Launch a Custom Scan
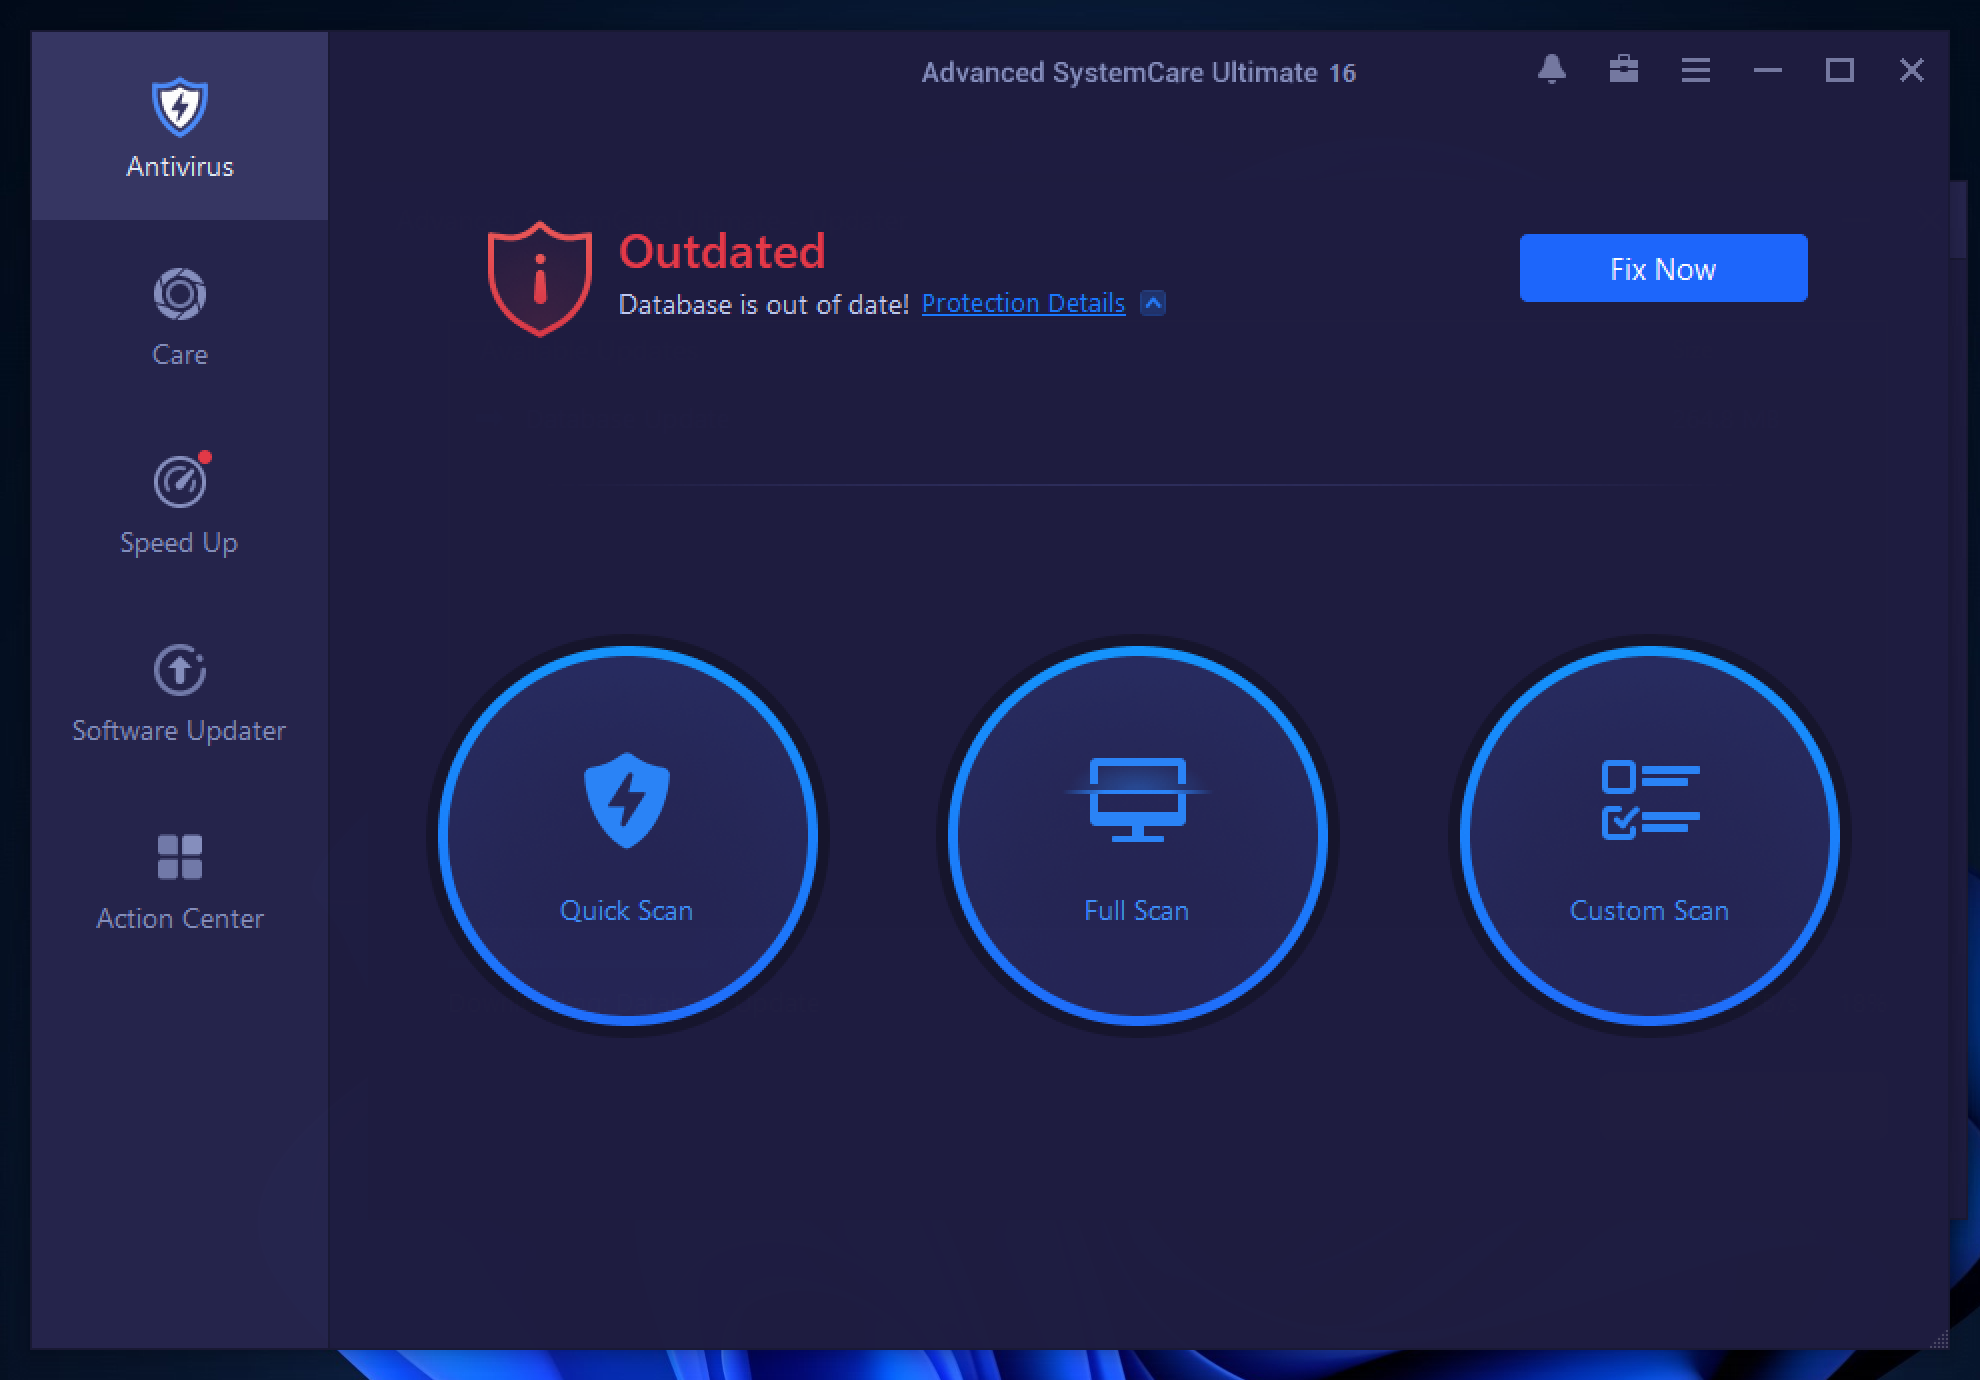 click(x=1649, y=835)
